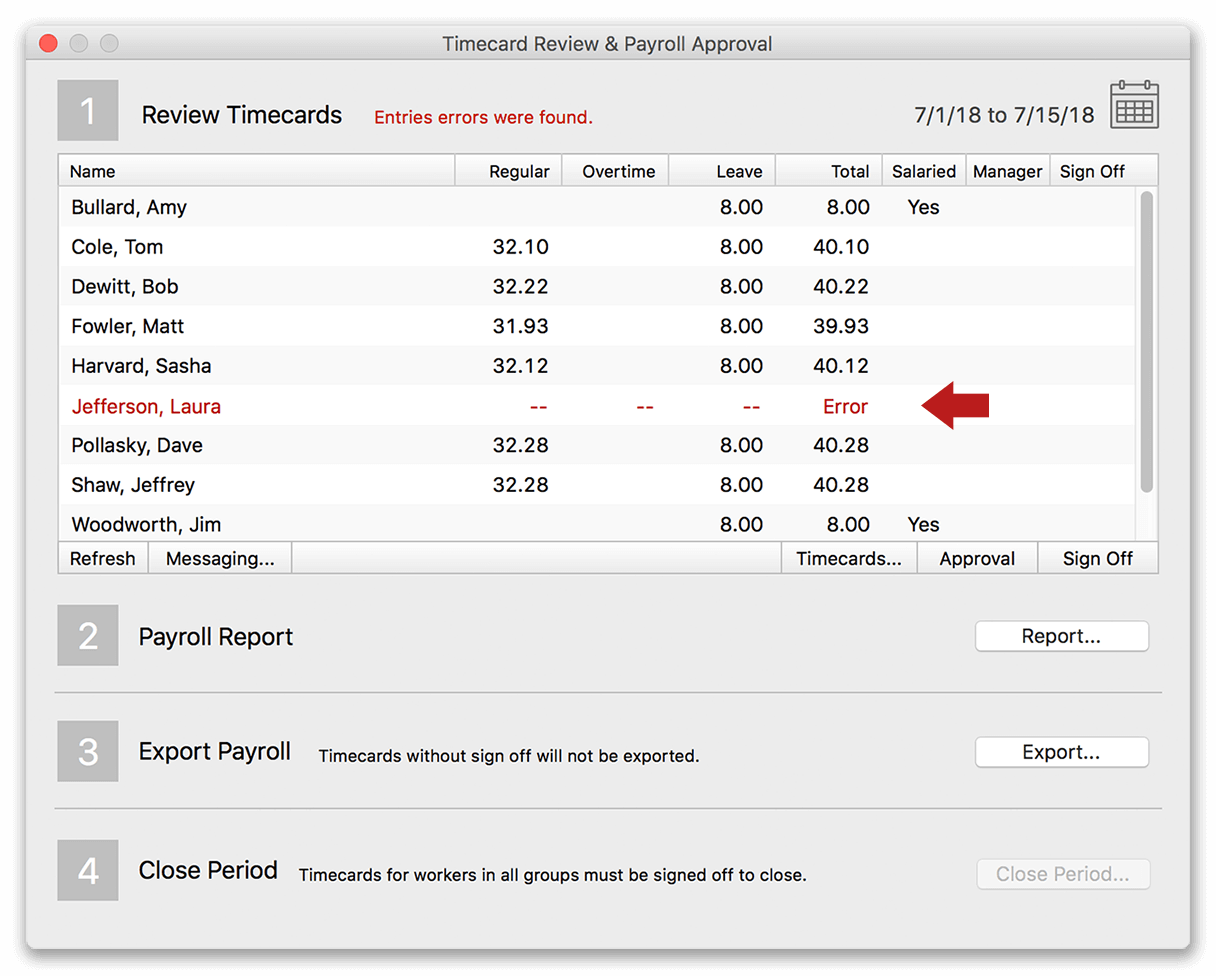1216x976 pixels.
Task: Export payroll with the Export button
Action: point(1061,752)
